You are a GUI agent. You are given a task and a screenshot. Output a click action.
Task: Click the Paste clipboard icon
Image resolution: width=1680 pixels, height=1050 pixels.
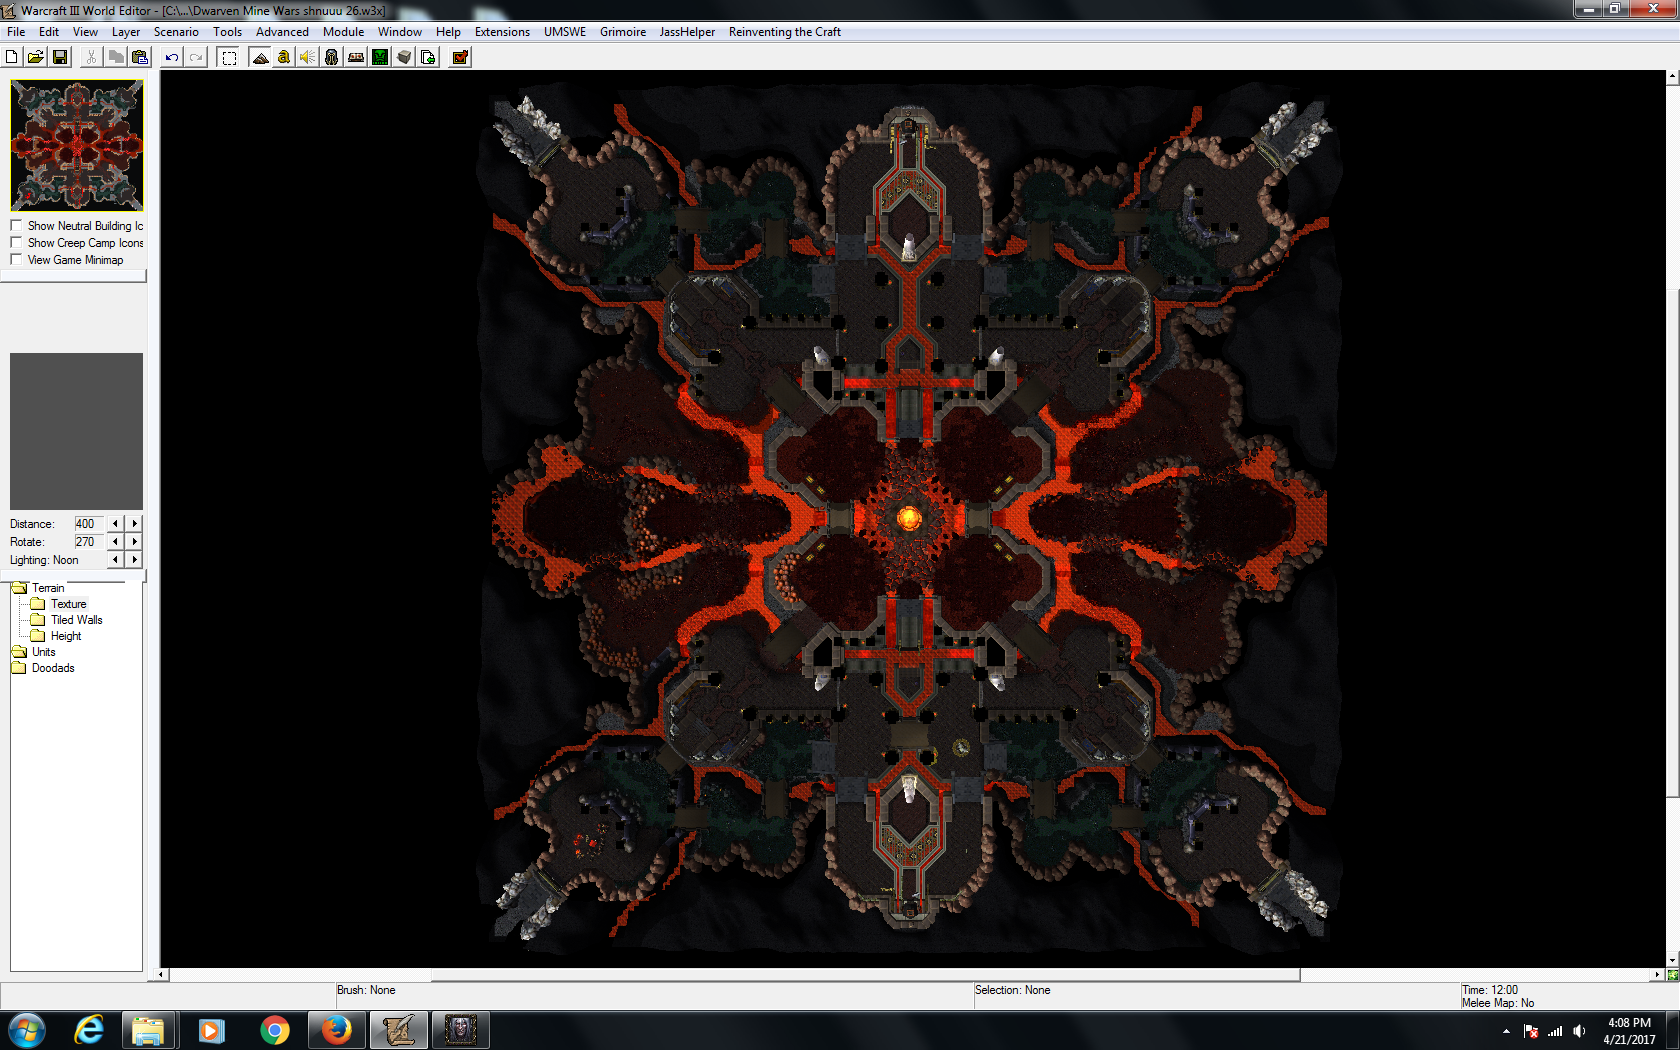point(140,57)
